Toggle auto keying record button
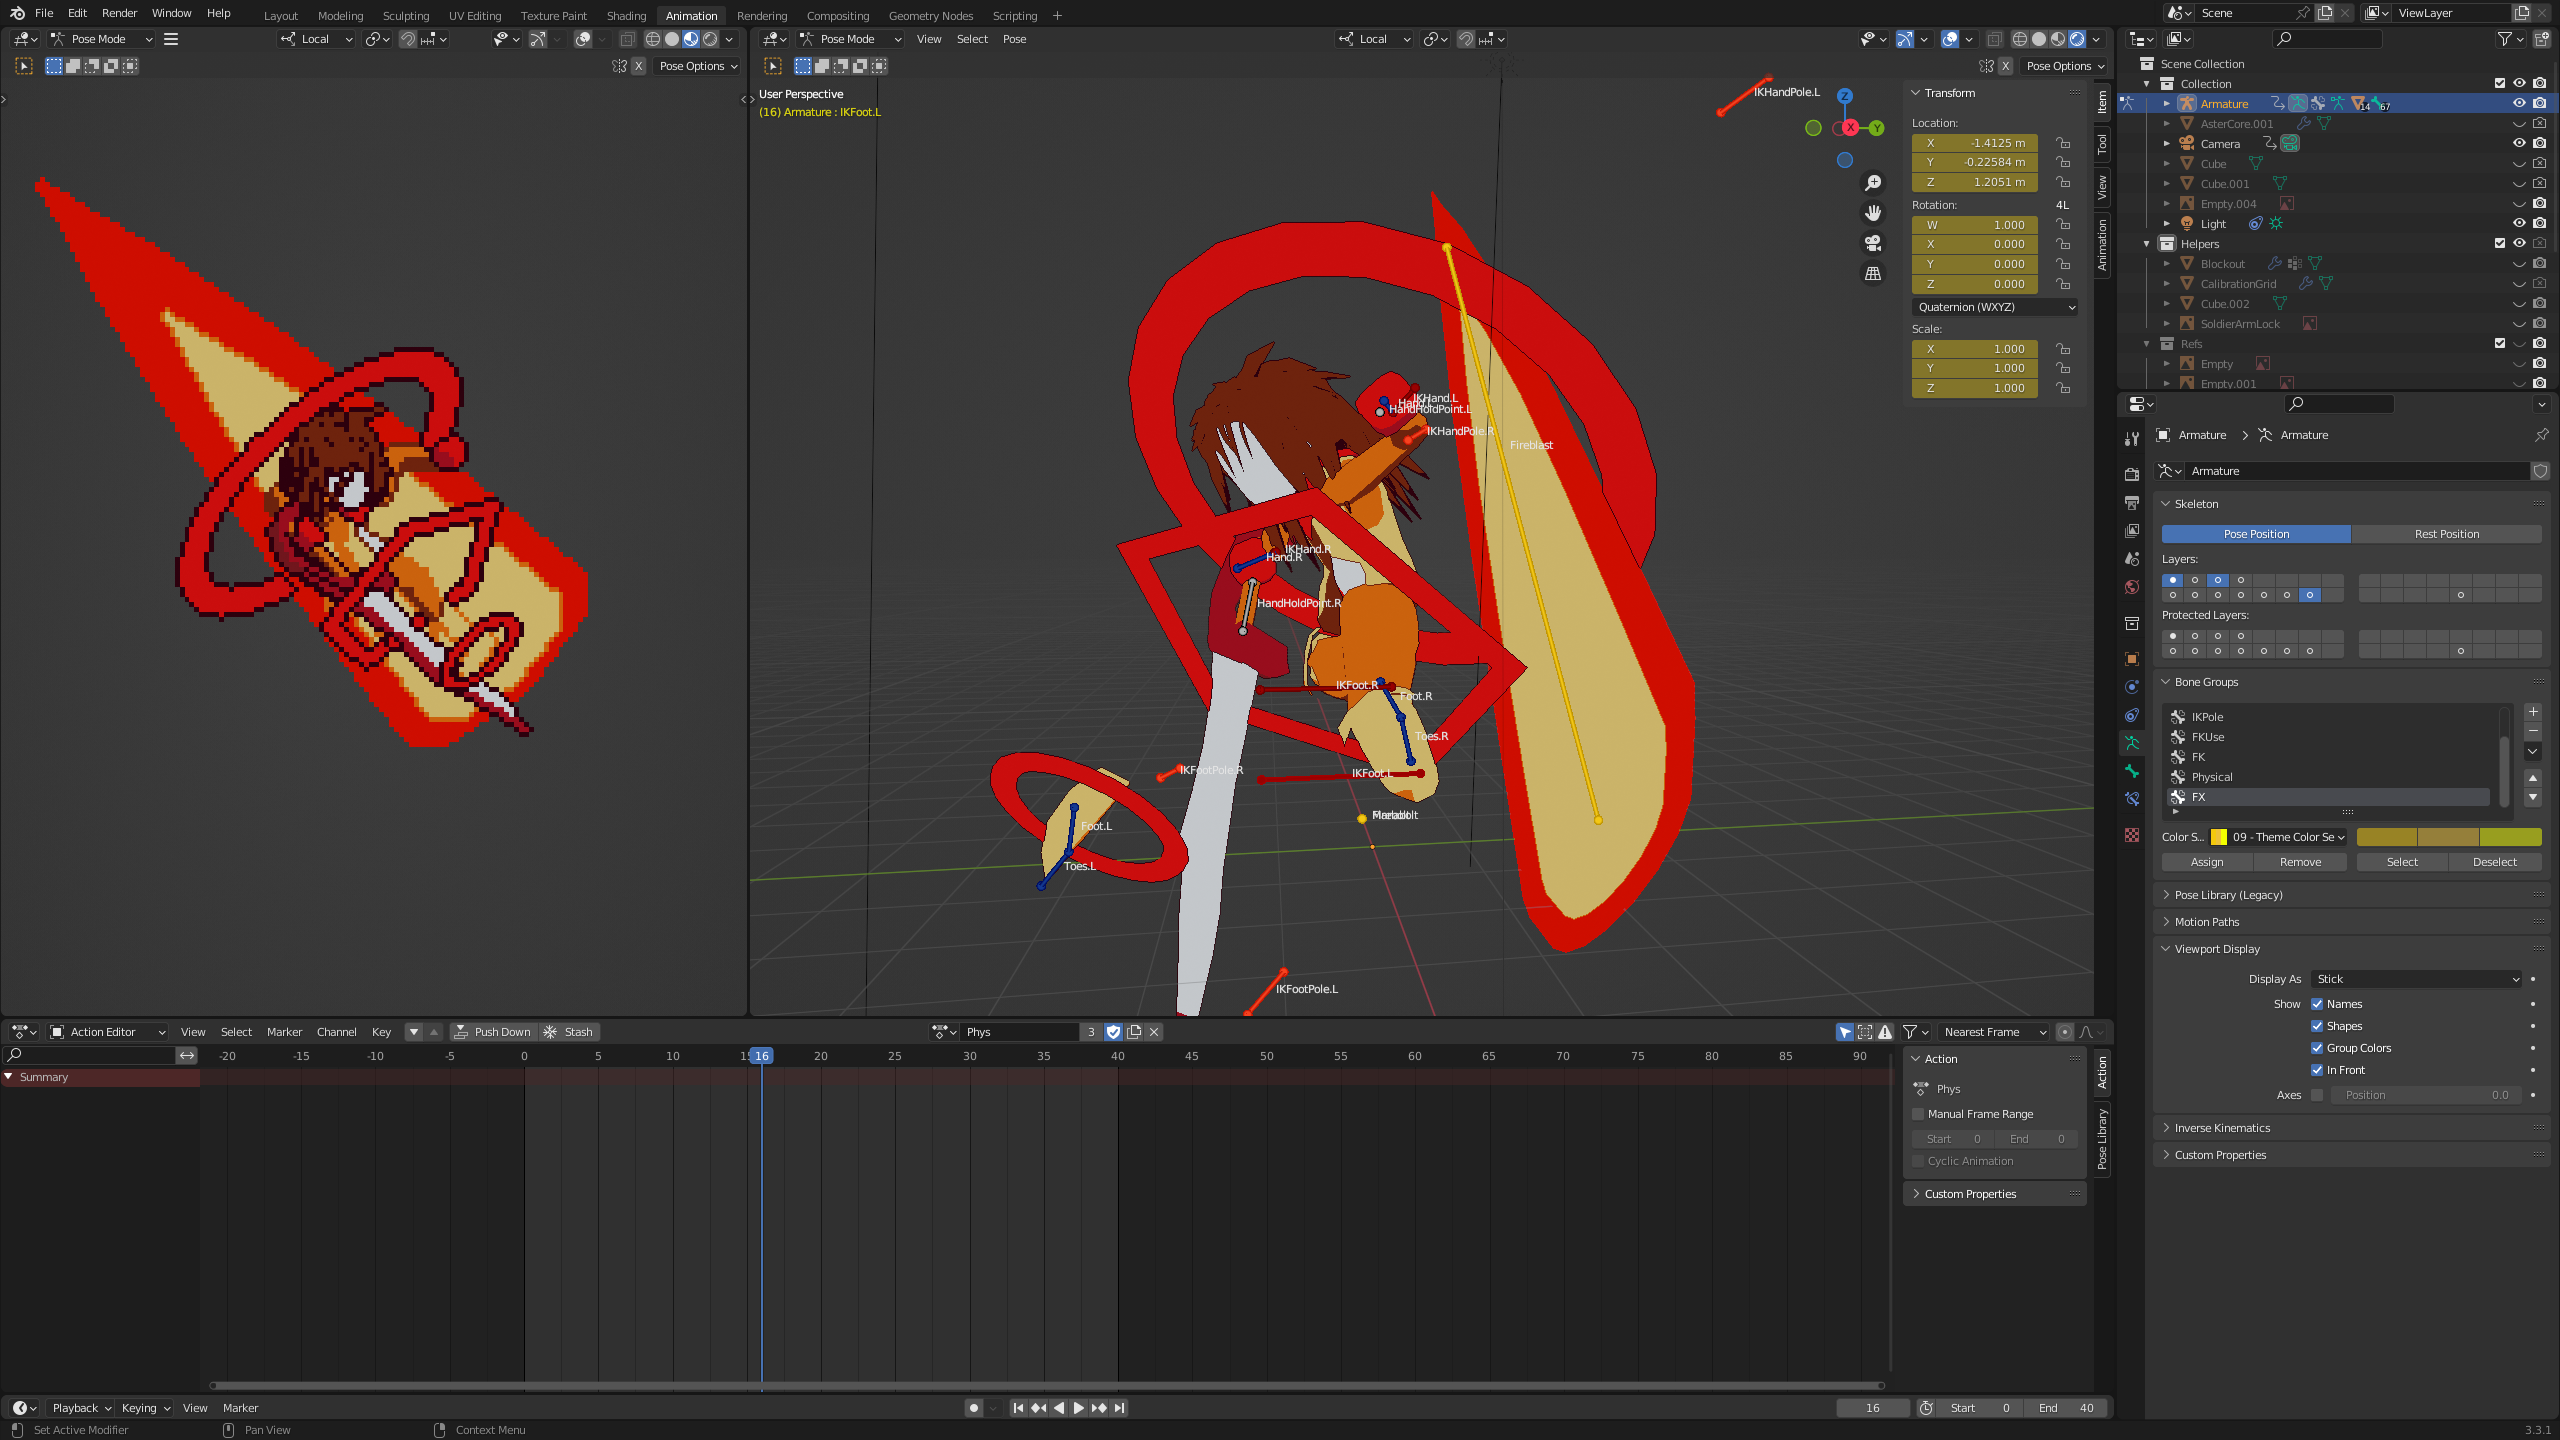Screen dimensions: 2560x1440 pos(974,1408)
